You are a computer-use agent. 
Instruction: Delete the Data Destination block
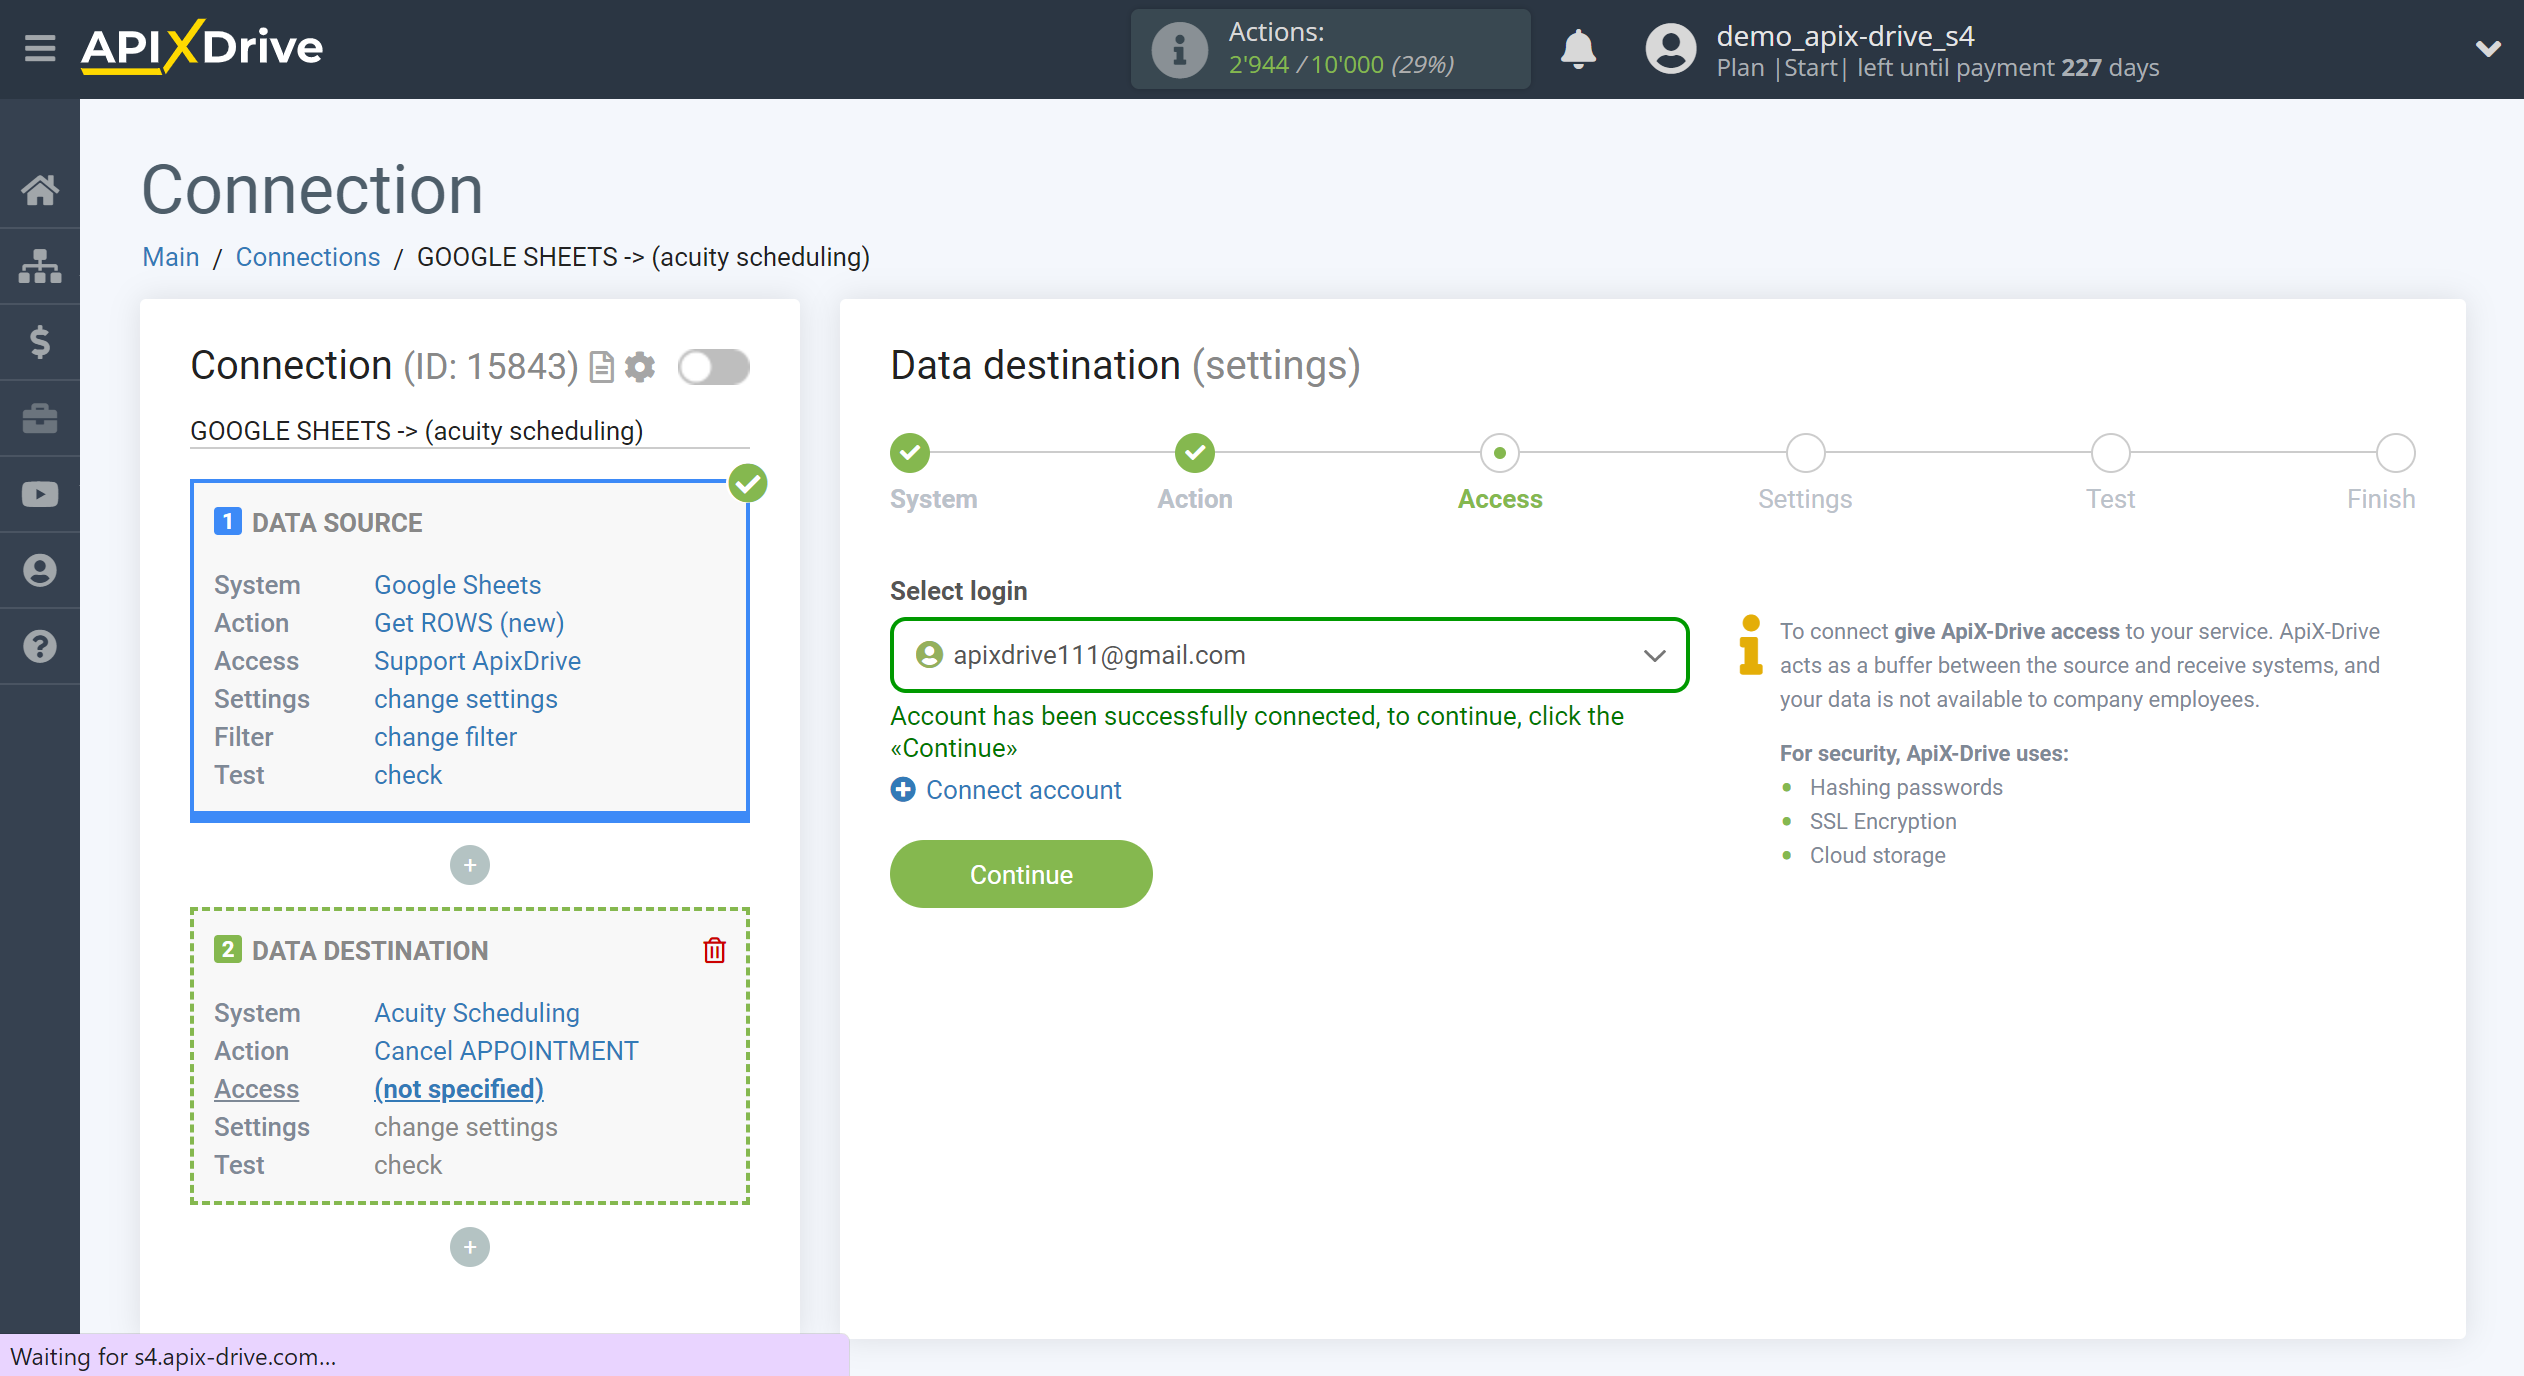(x=714, y=950)
